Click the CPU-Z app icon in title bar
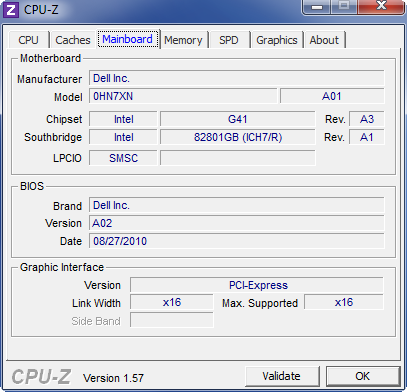The height and width of the screenshot is (392, 407). [x=10, y=10]
